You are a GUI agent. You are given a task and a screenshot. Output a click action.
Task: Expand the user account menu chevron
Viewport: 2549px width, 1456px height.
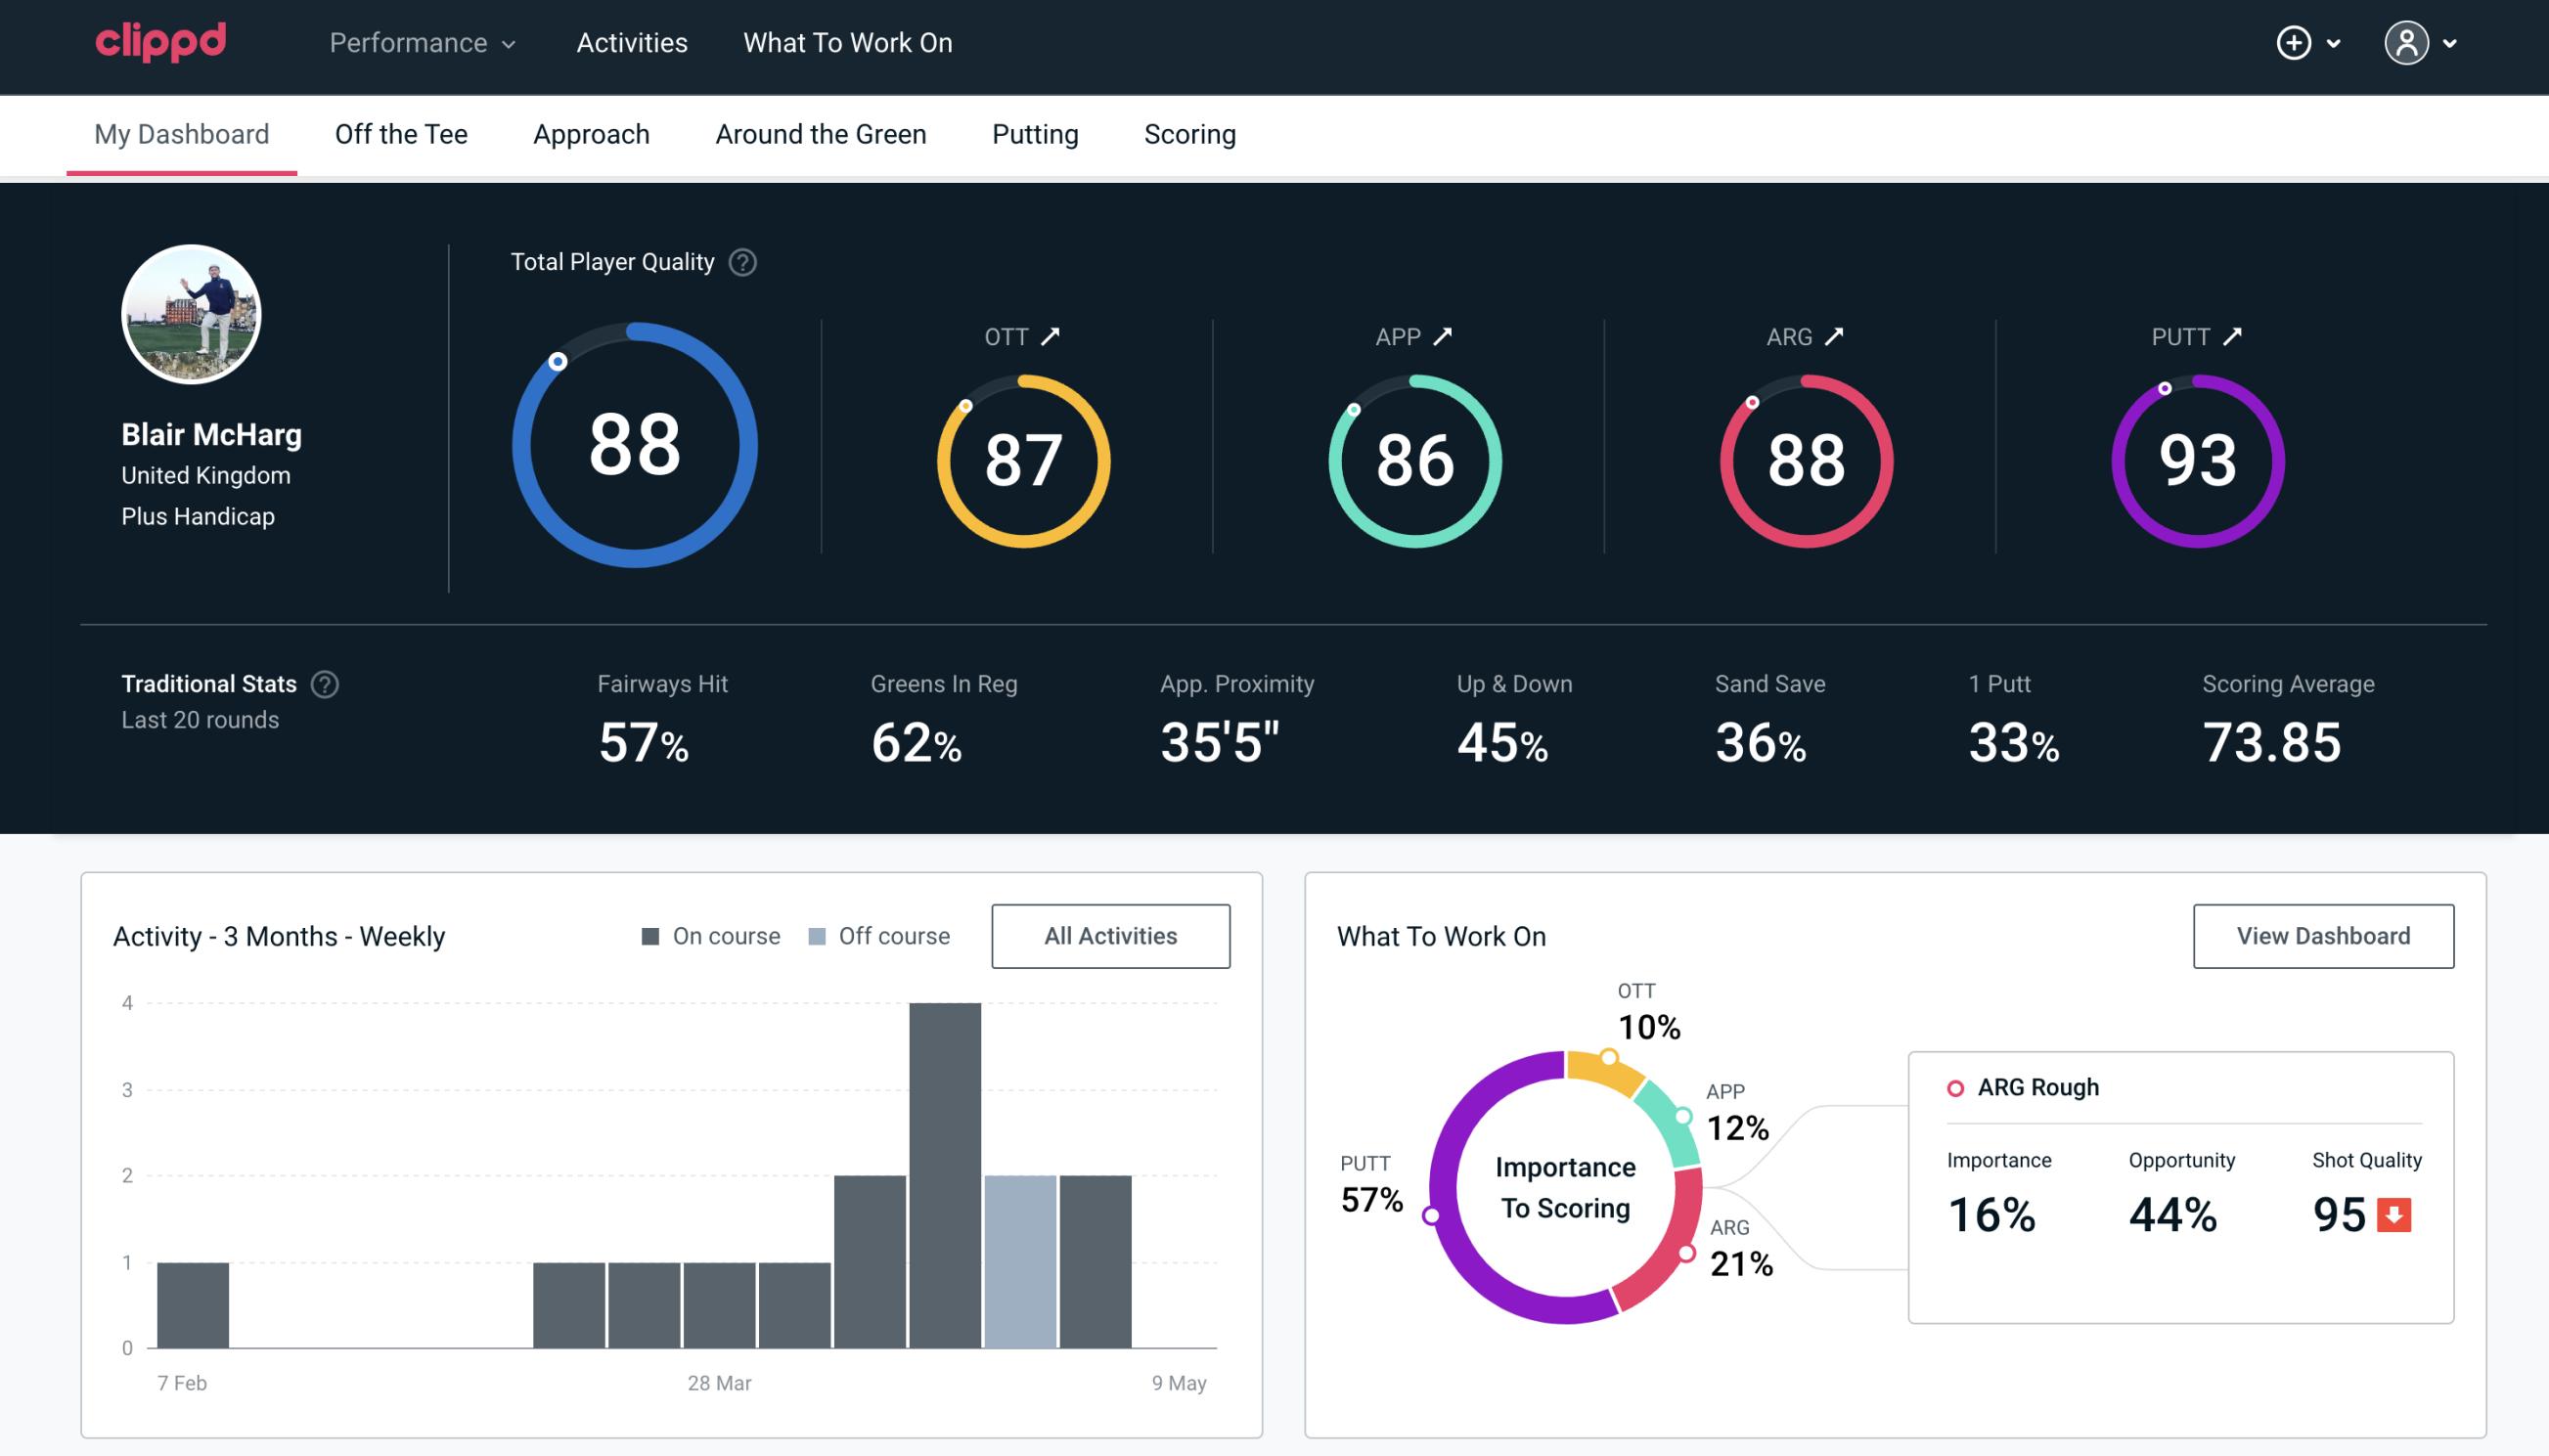2451,44
